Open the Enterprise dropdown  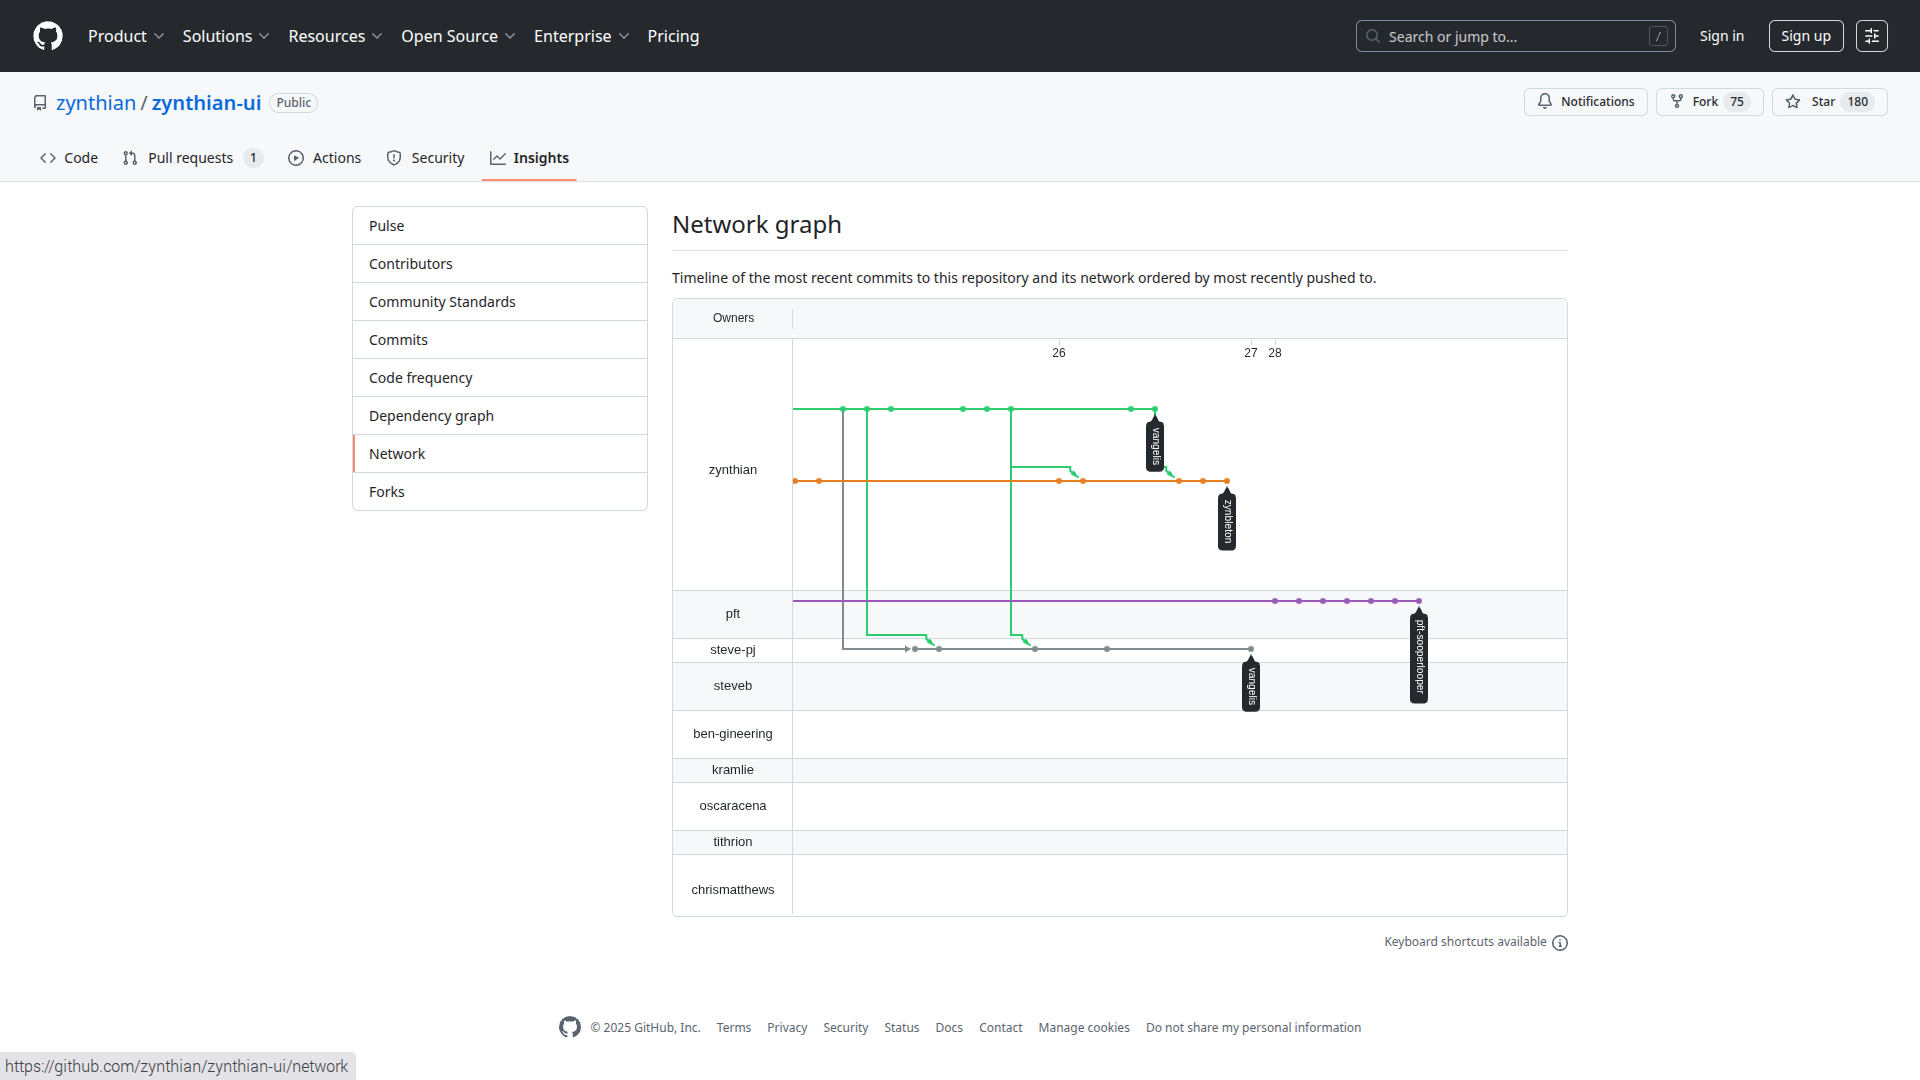(x=581, y=36)
